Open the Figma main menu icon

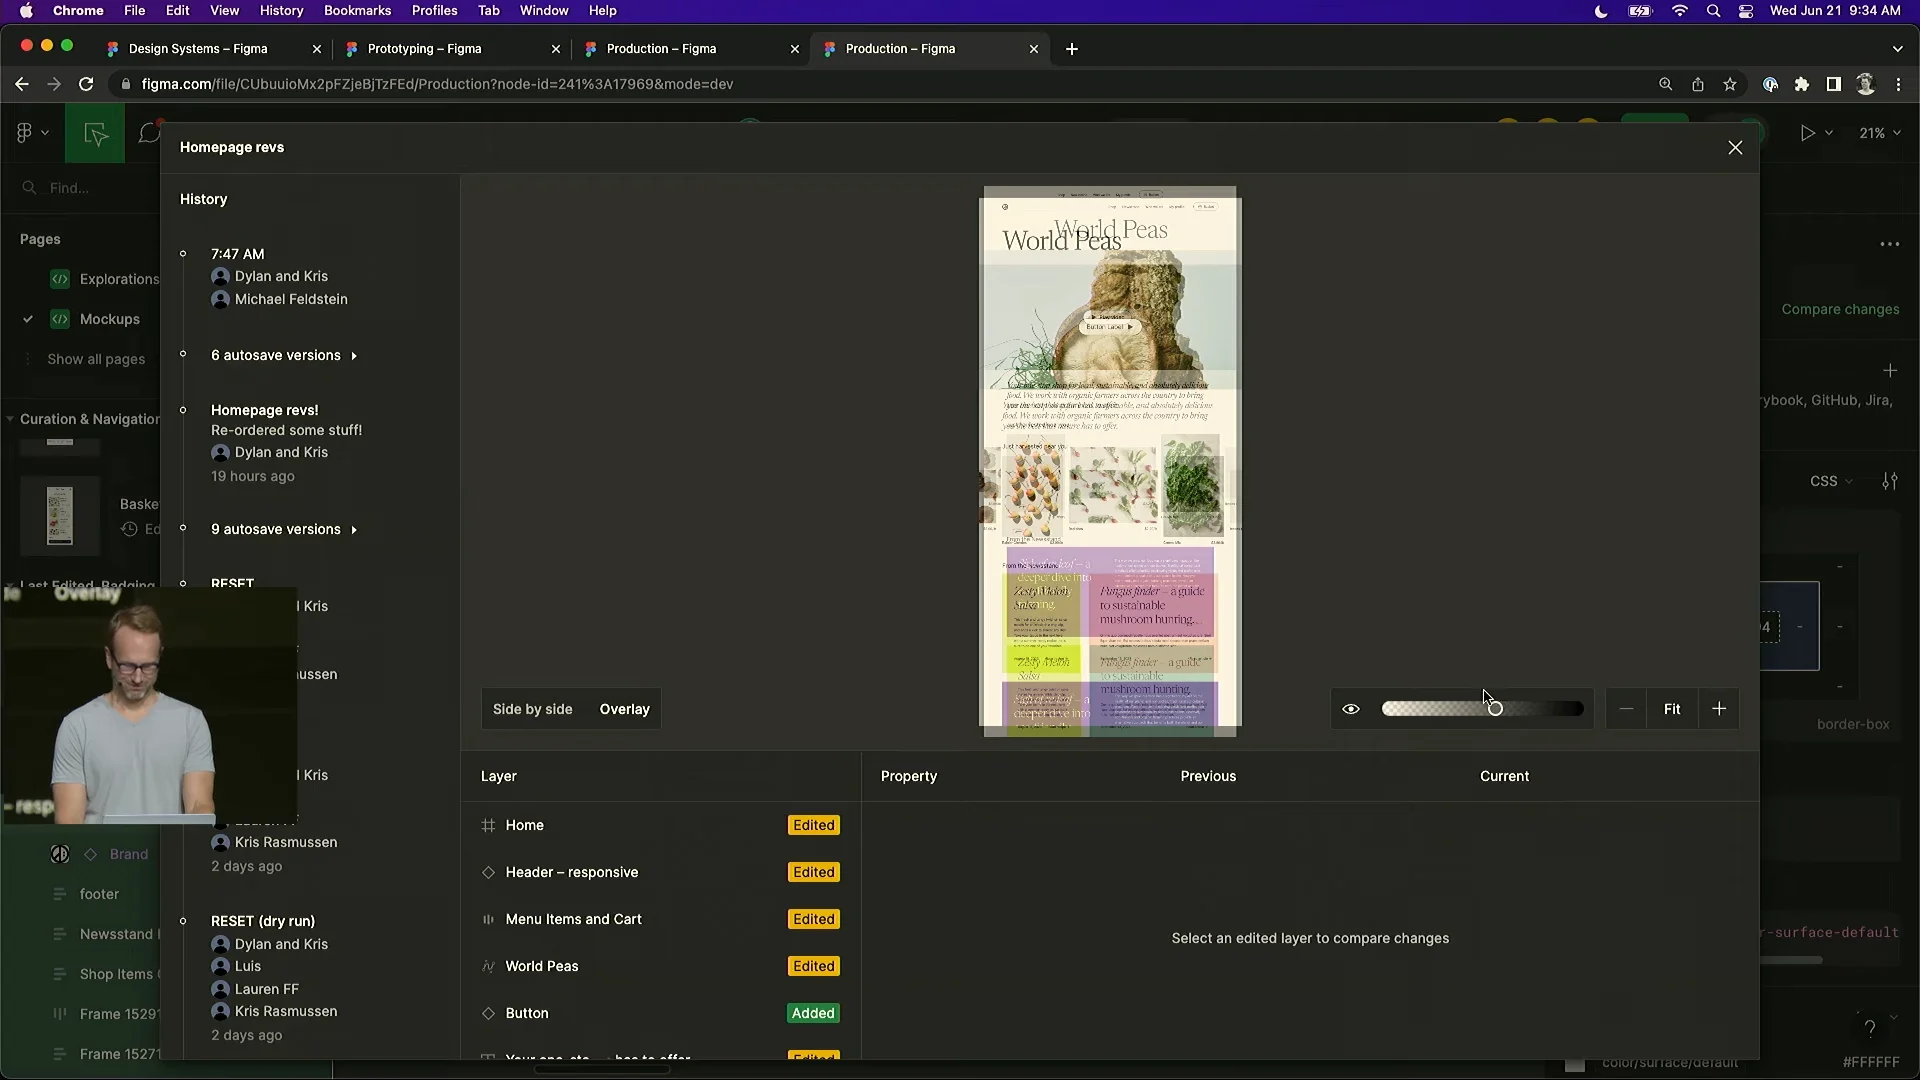pos(25,132)
